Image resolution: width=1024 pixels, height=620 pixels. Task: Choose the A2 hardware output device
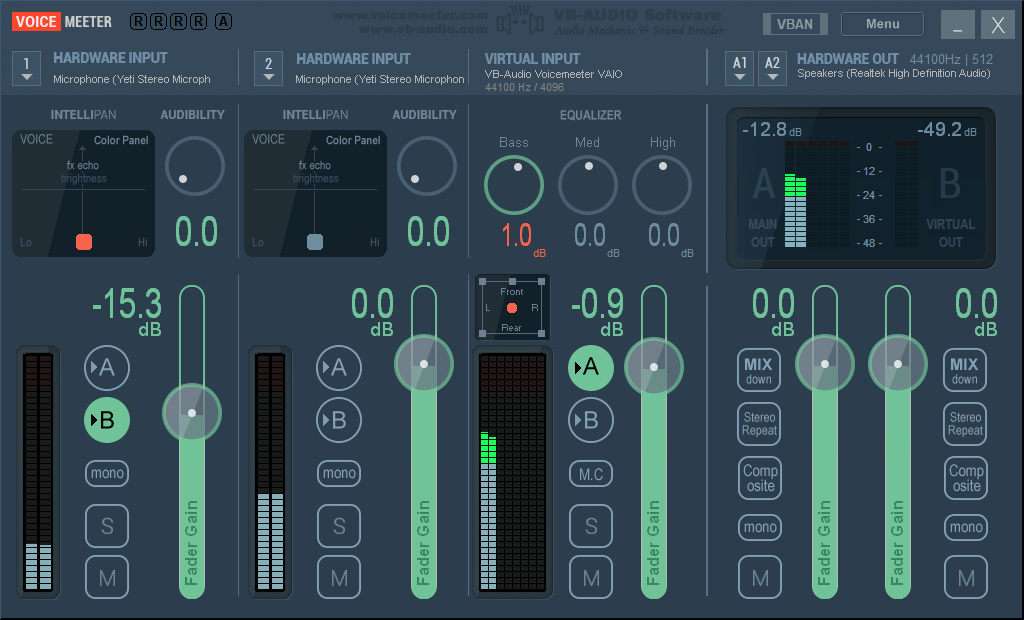[772, 69]
